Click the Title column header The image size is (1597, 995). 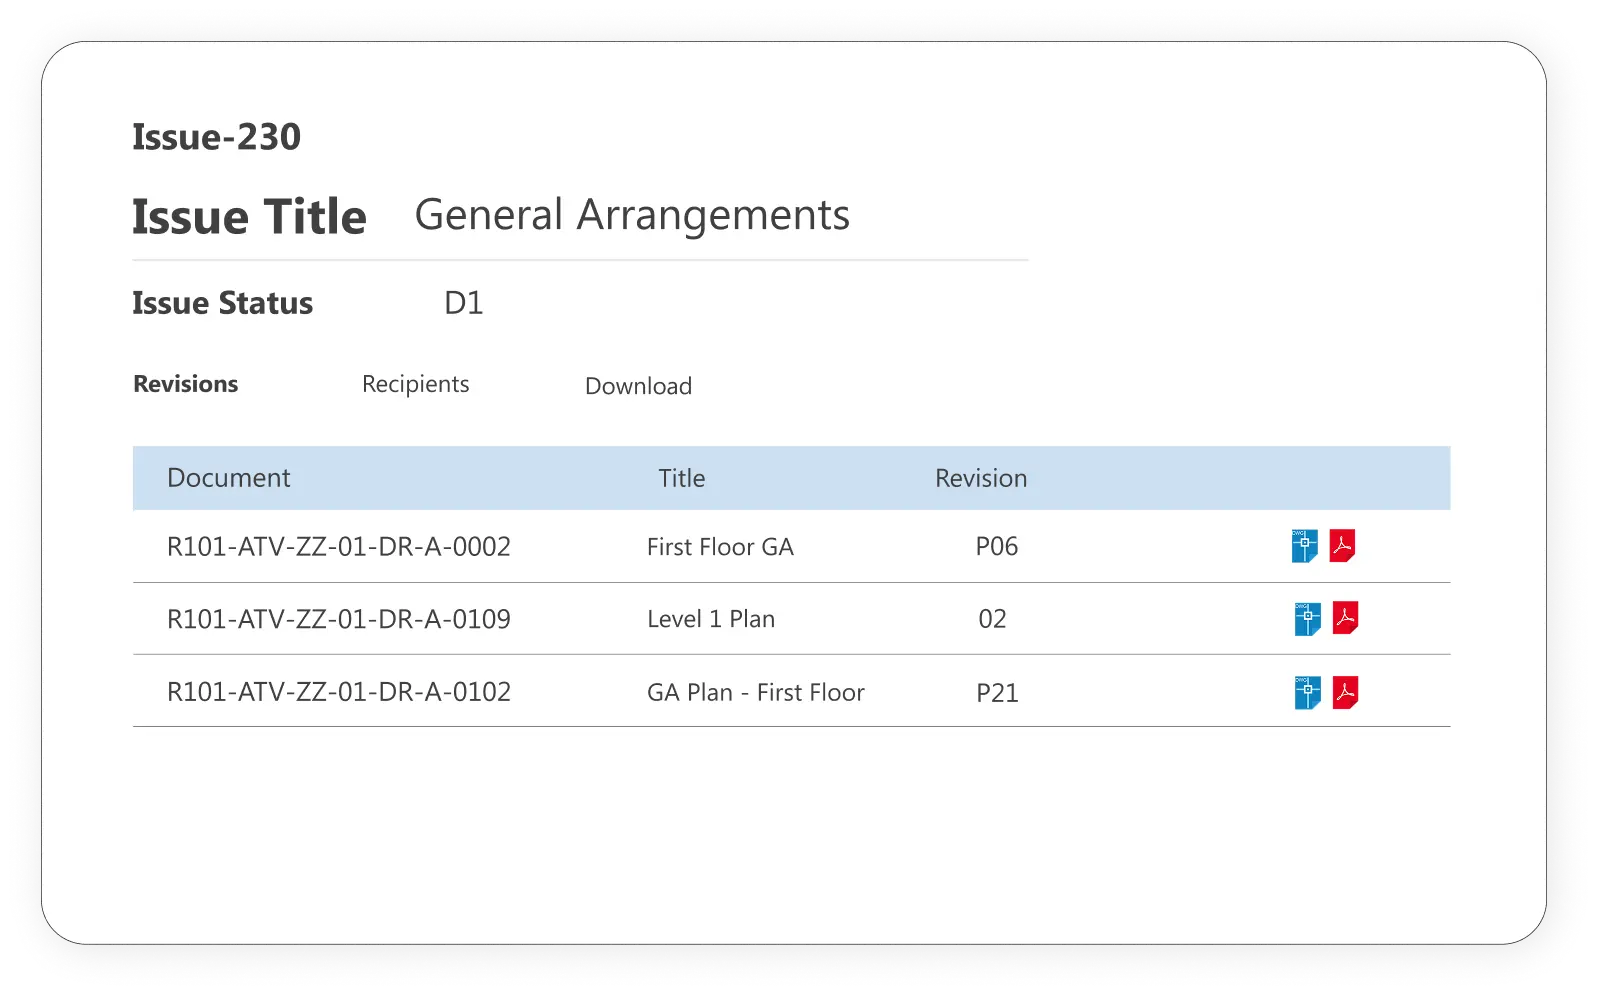coord(681,478)
